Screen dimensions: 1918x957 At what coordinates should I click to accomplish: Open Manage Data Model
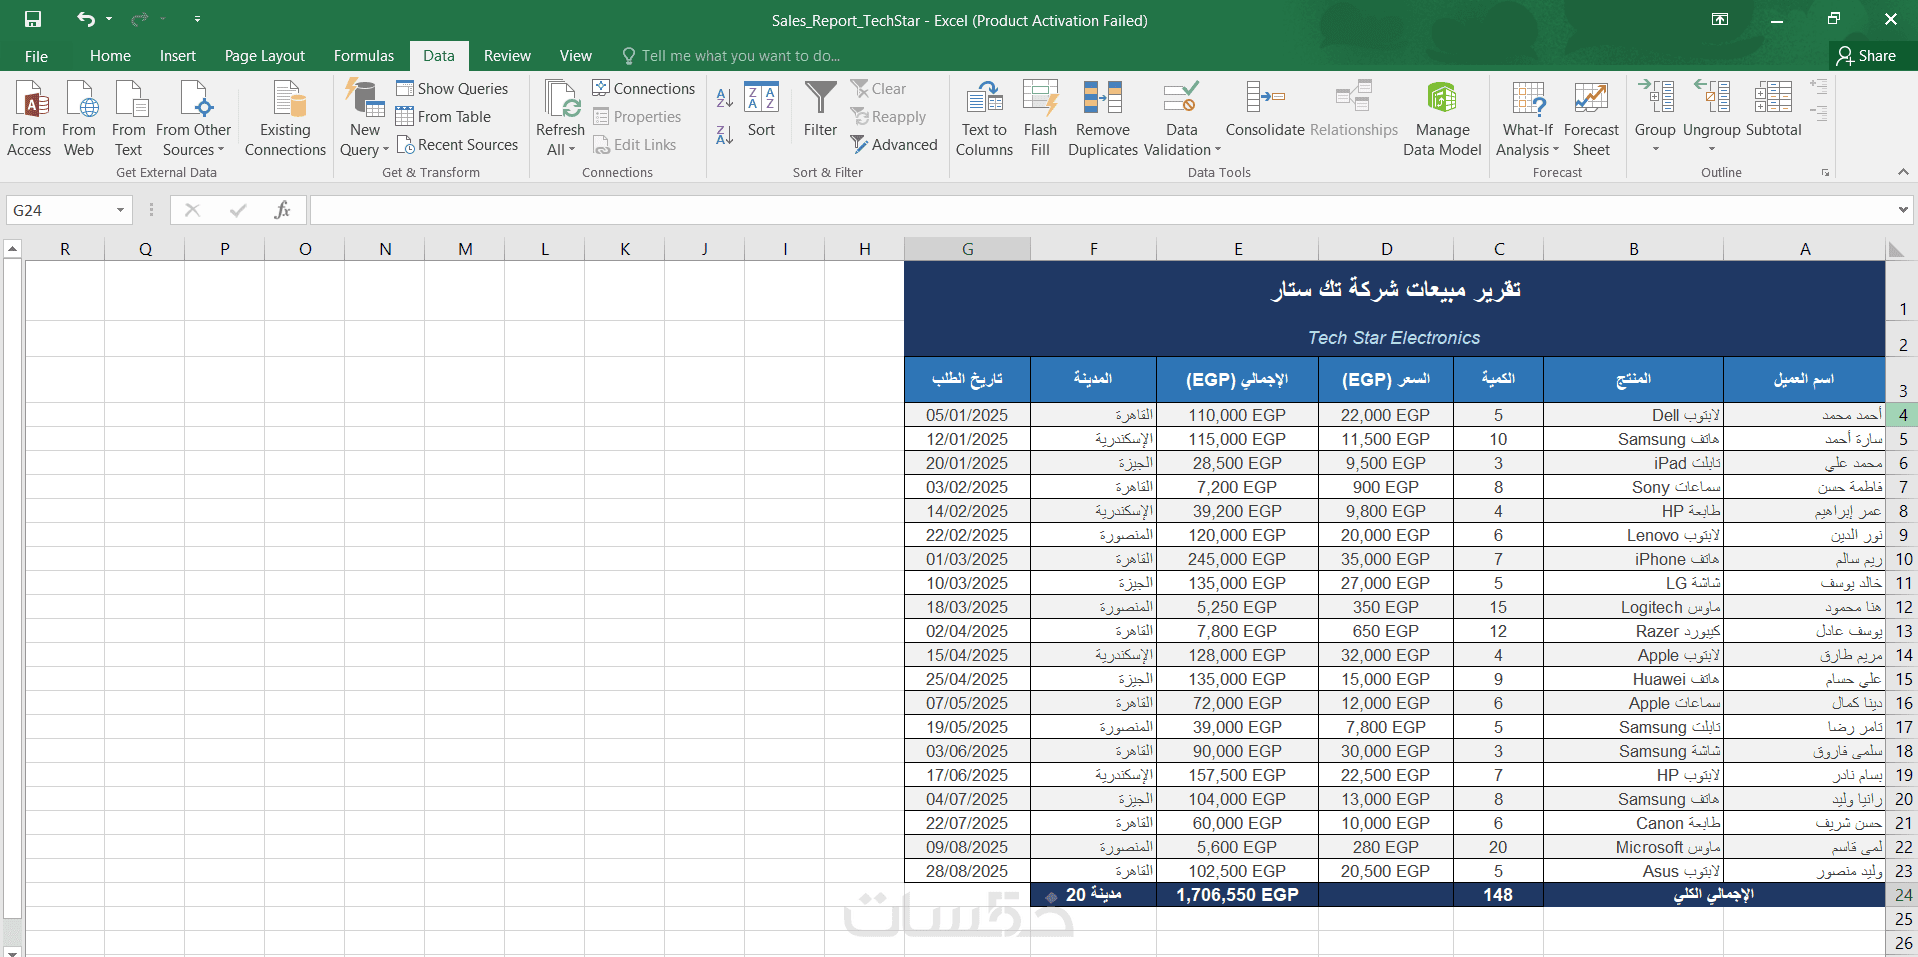pos(1442,118)
